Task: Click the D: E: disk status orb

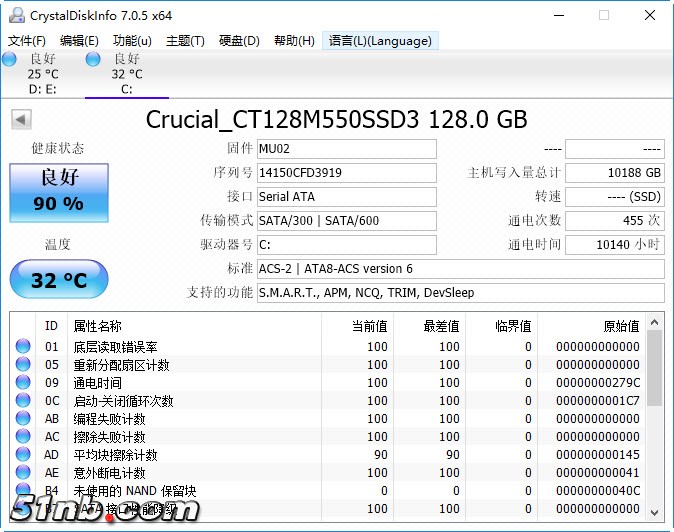Action: [x=9, y=60]
